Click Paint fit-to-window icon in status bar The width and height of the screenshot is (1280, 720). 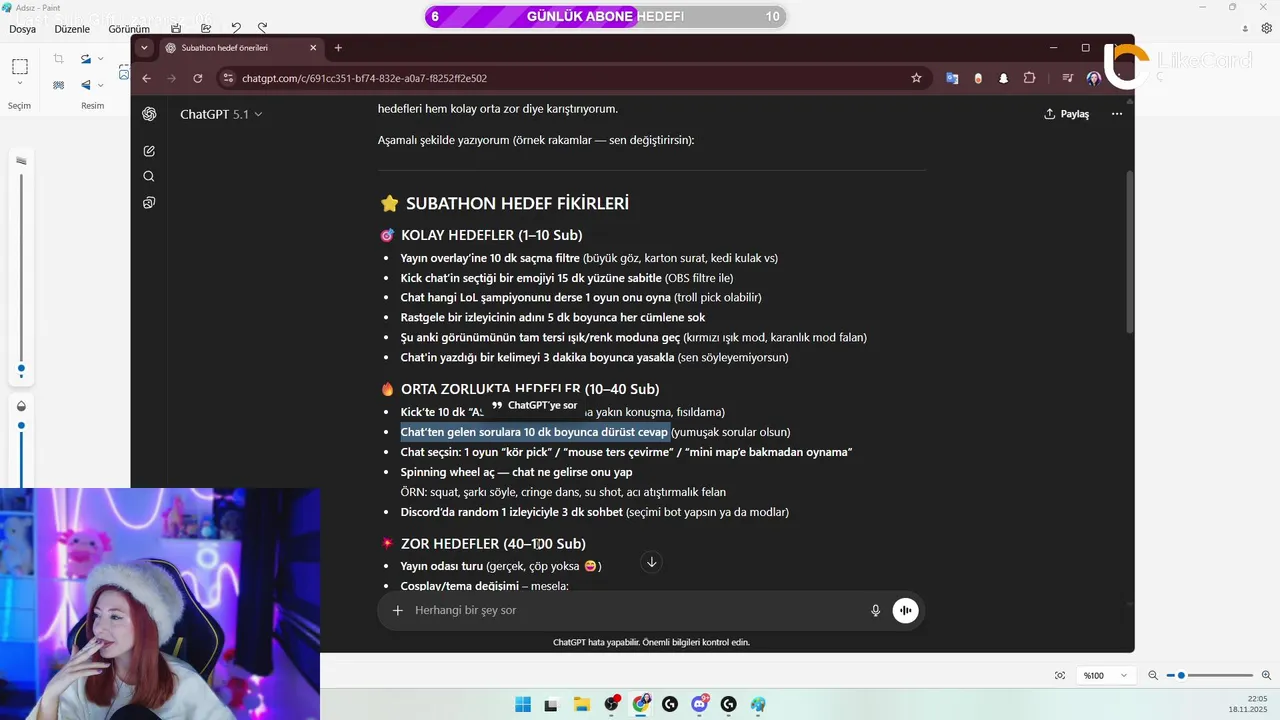pos(1060,676)
